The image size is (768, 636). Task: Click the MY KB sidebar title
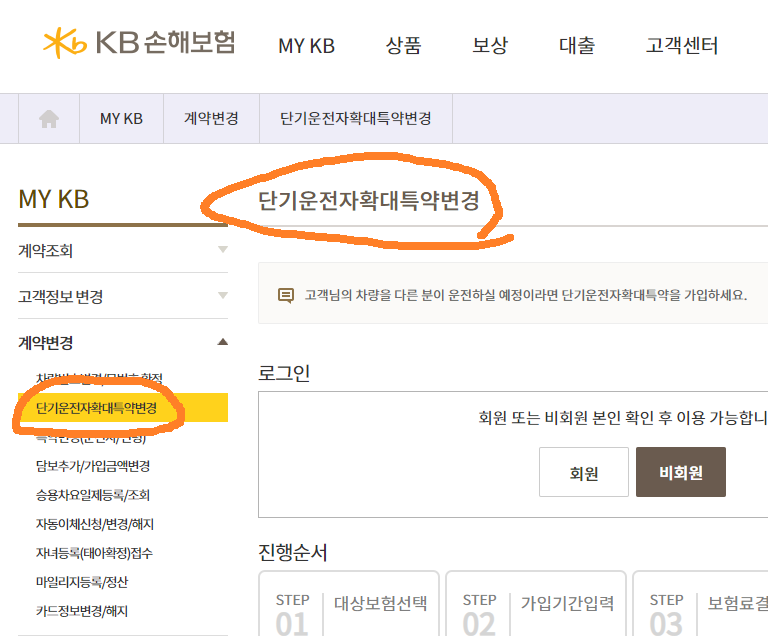[54, 199]
